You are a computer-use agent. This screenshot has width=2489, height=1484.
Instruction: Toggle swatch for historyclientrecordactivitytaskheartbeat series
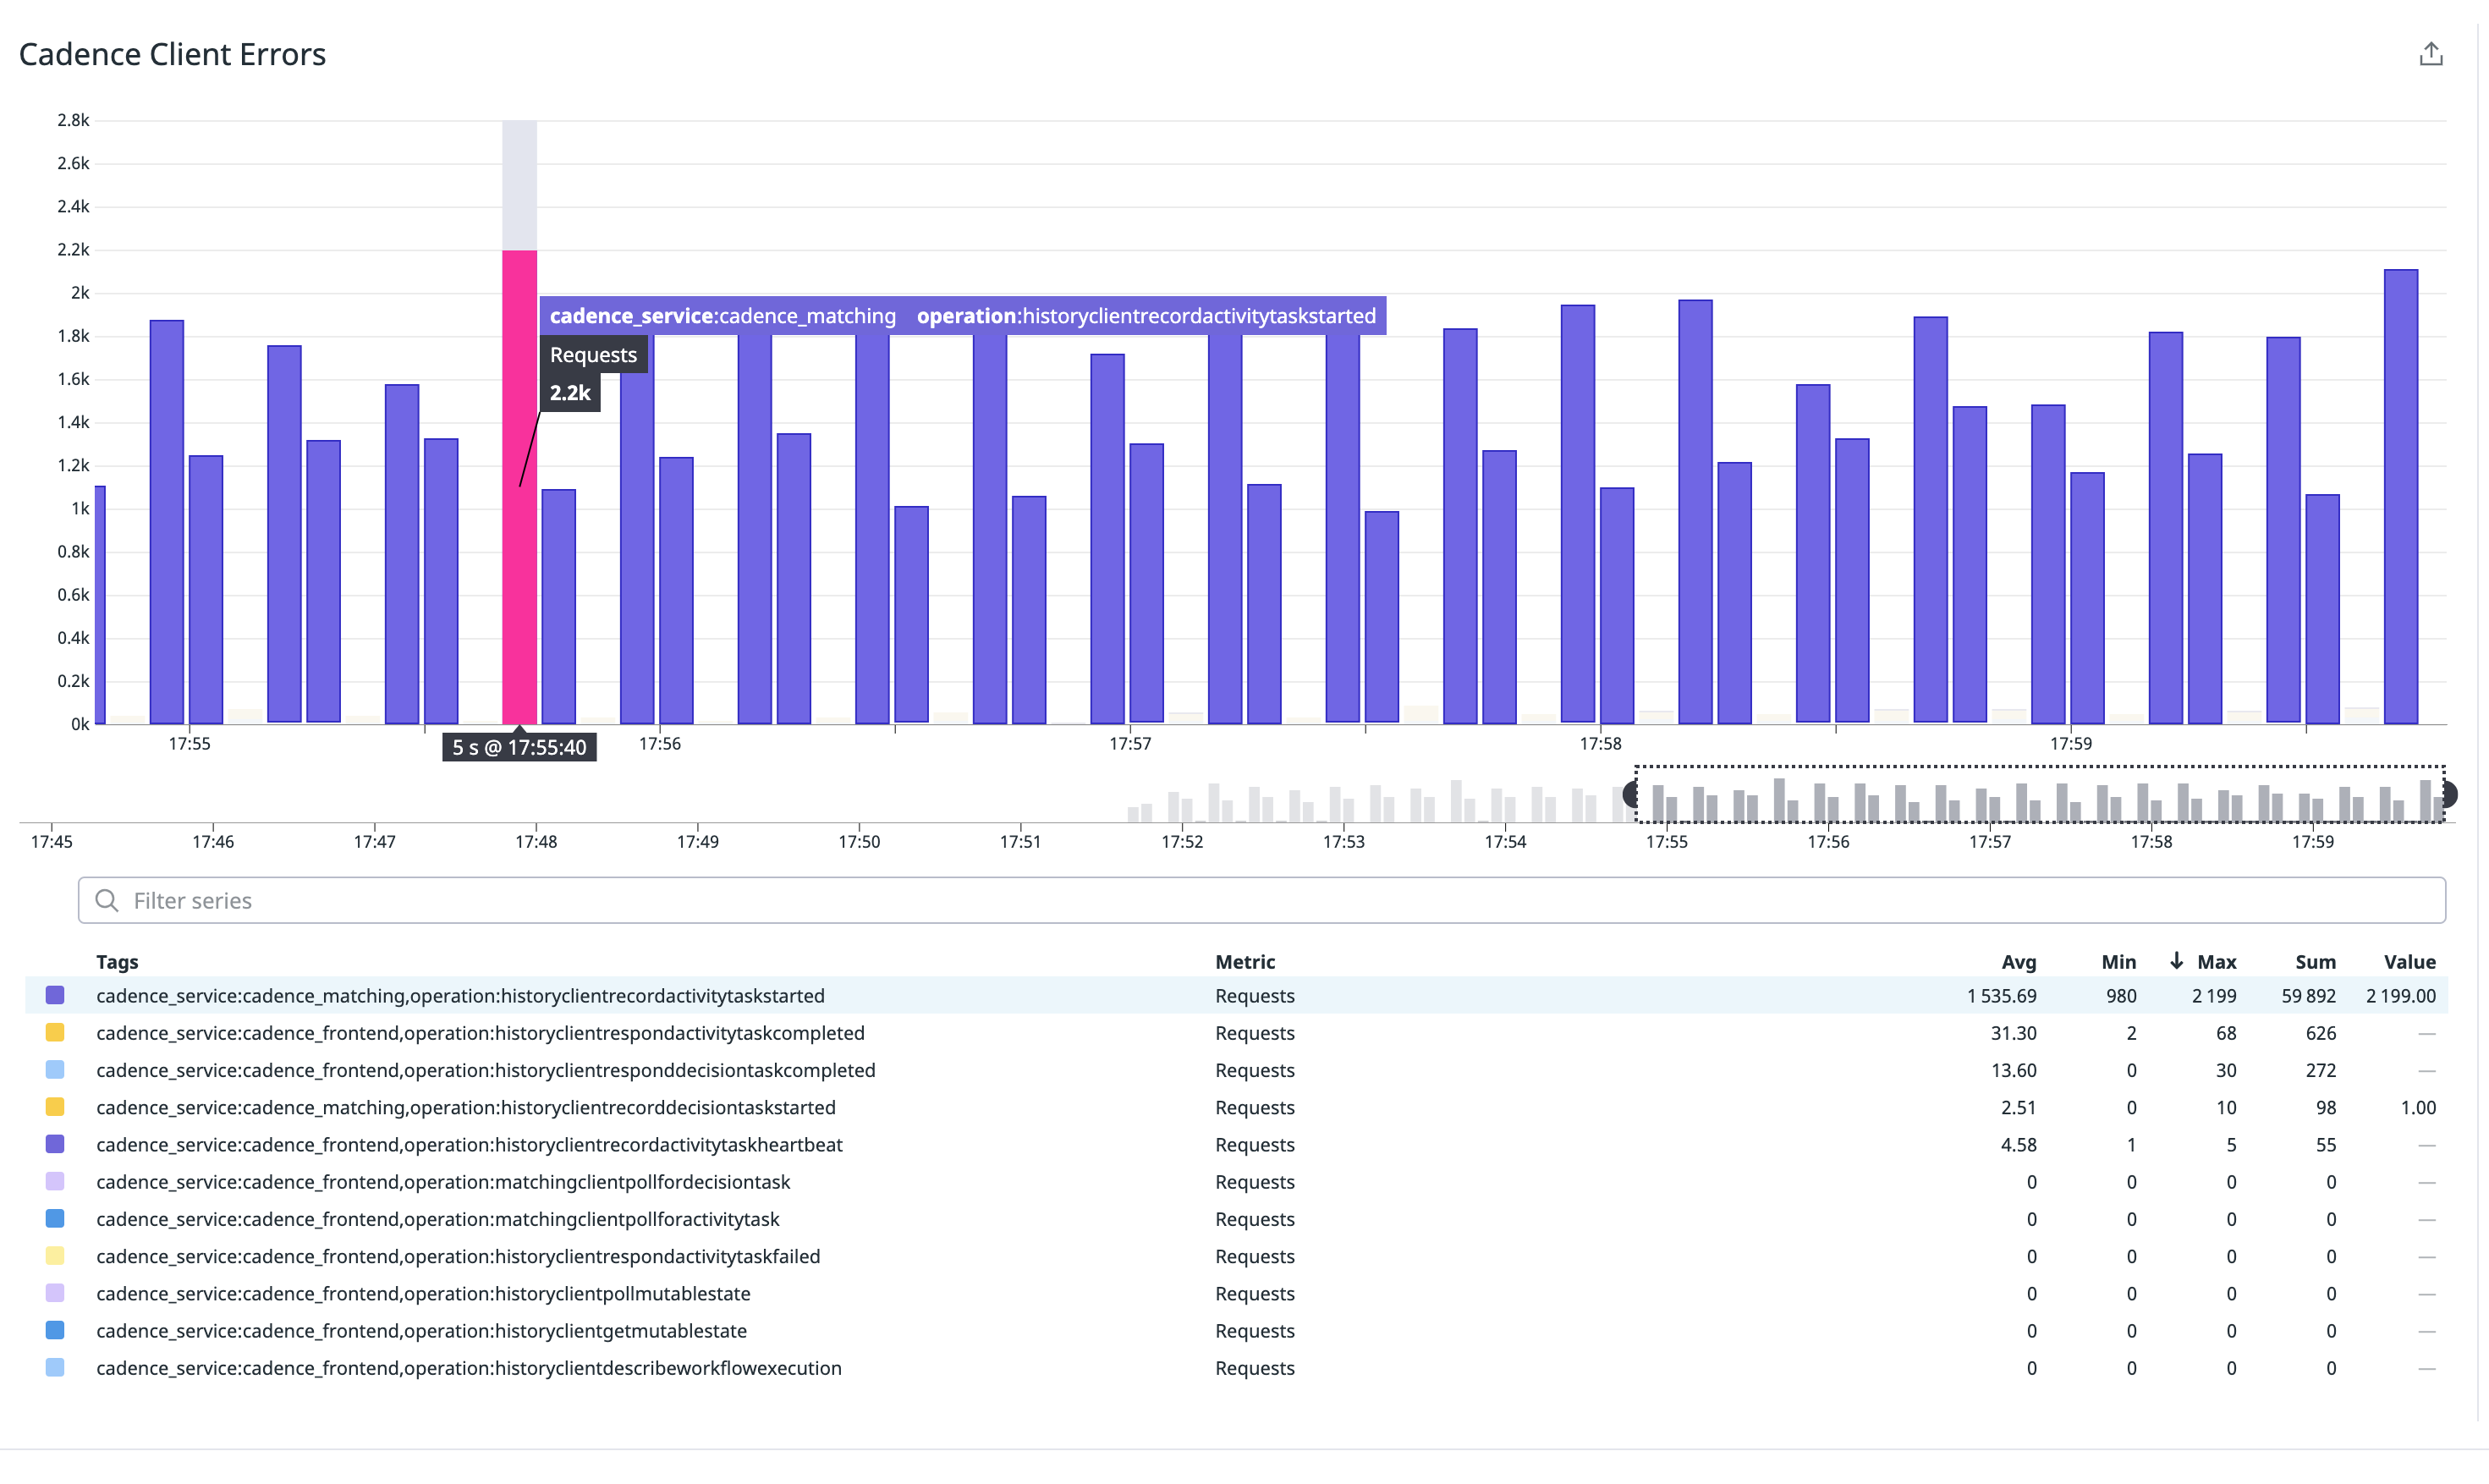tap(55, 1144)
